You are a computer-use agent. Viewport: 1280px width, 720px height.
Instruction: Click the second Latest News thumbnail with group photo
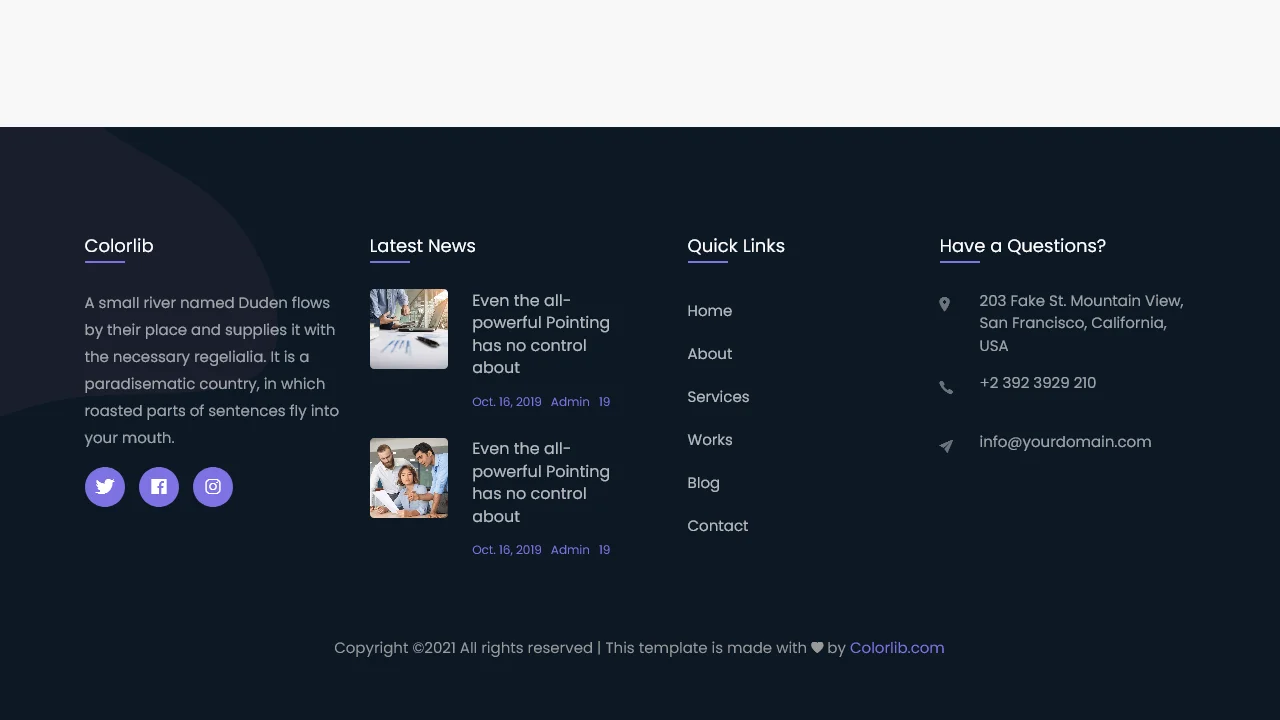point(408,477)
